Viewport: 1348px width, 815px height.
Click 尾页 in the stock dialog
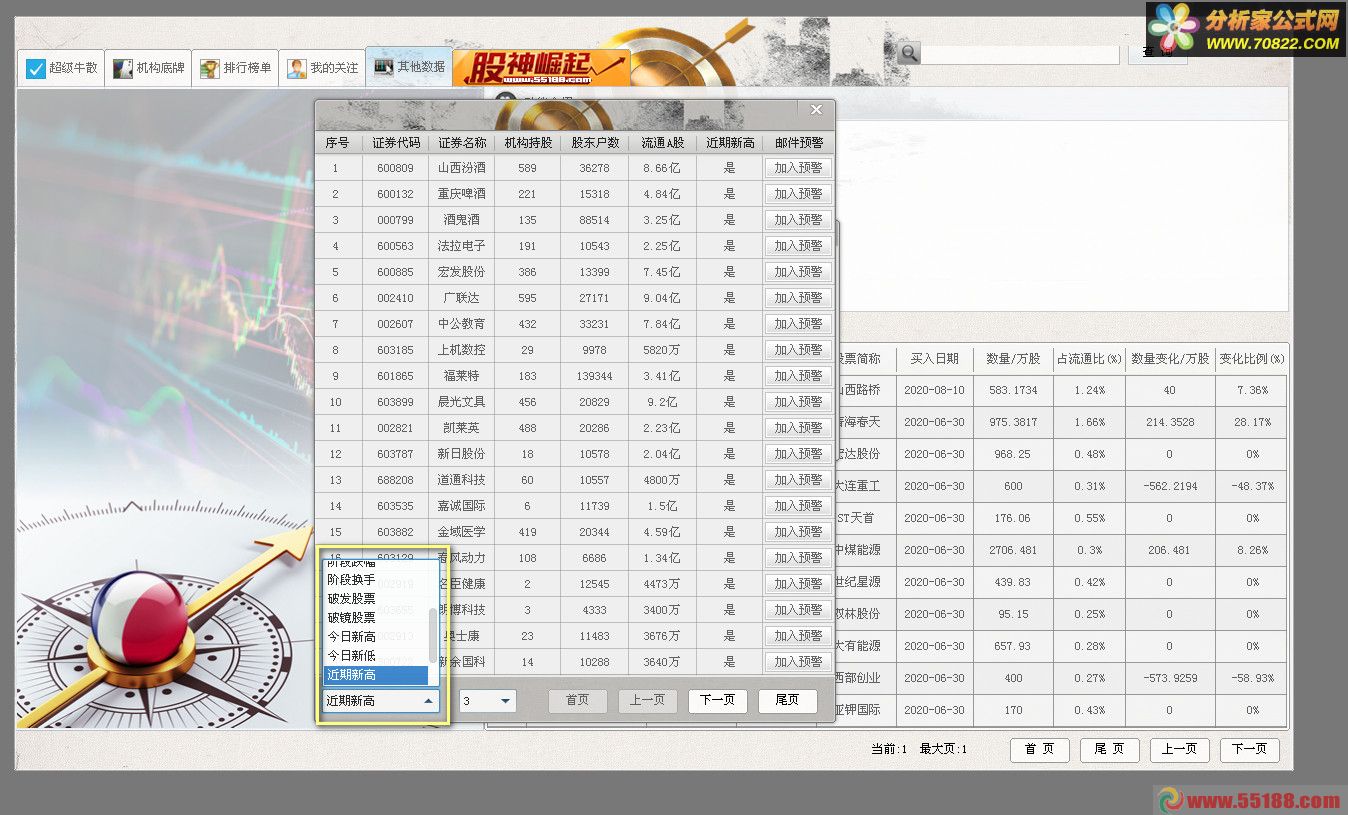[x=788, y=700]
